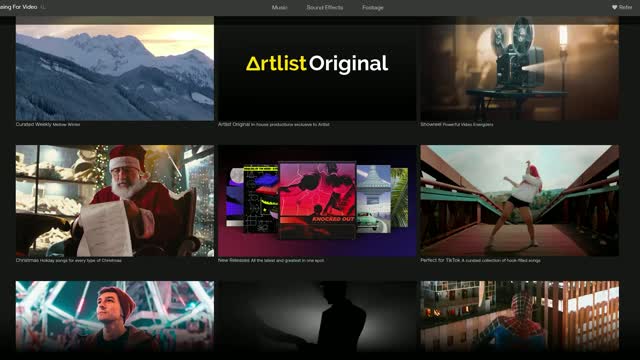Screen dimensions: 640x360
Task: Click the Showreel caption text
Action: (x=457, y=124)
